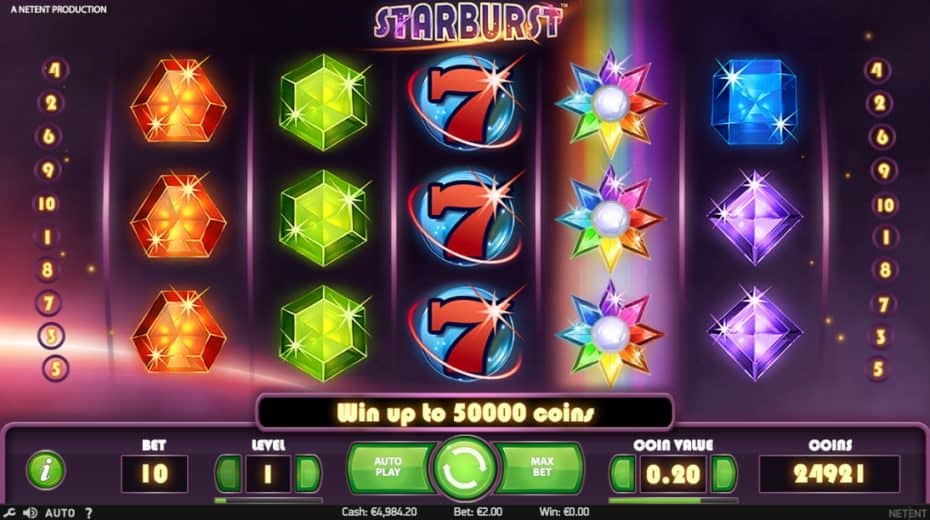Mute the game sound speaker icon

pos(30,513)
